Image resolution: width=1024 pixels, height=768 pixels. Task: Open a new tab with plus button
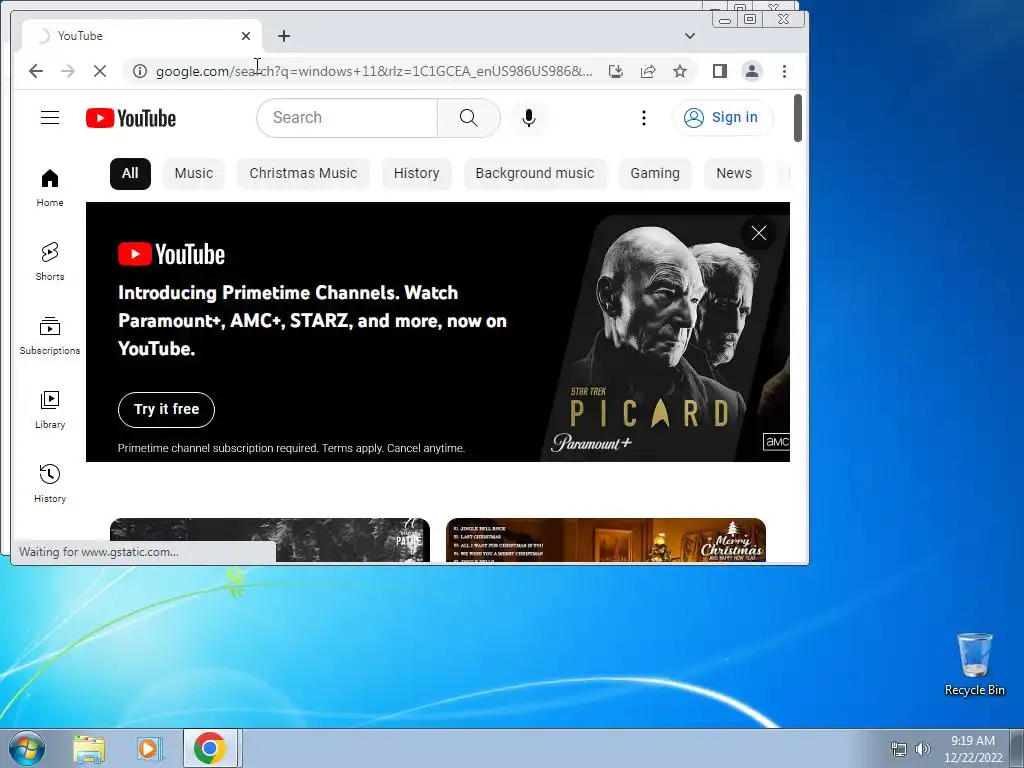click(283, 36)
